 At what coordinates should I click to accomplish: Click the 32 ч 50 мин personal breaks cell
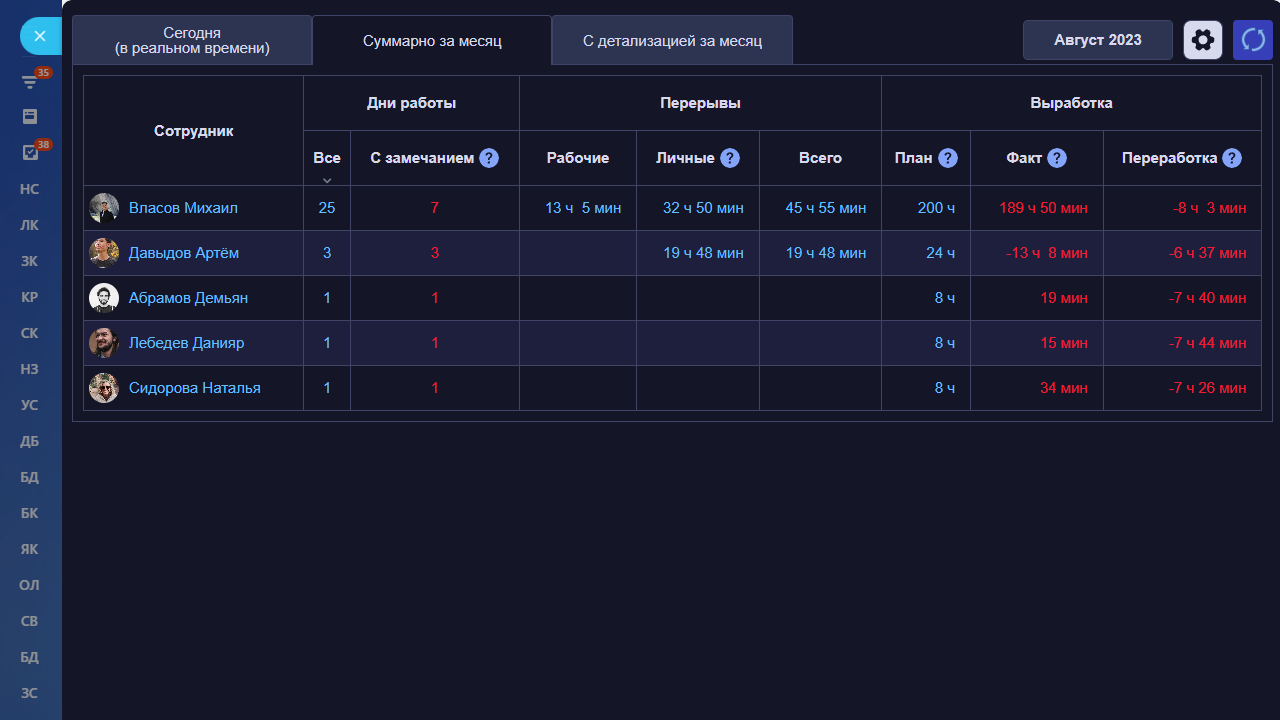click(x=703, y=208)
